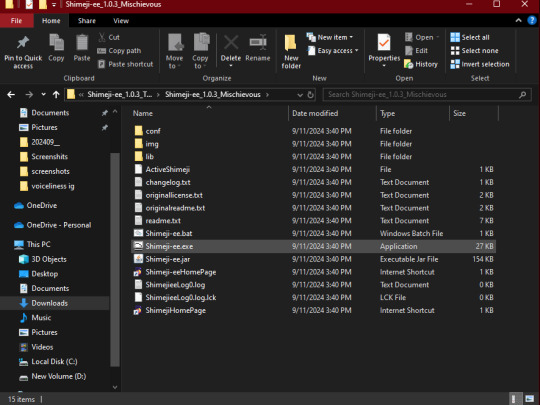The width and height of the screenshot is (540, 405).
Task: Select Shimeji-ee.bat batch file
Action: pyautogui.click(x=313, y=233)
